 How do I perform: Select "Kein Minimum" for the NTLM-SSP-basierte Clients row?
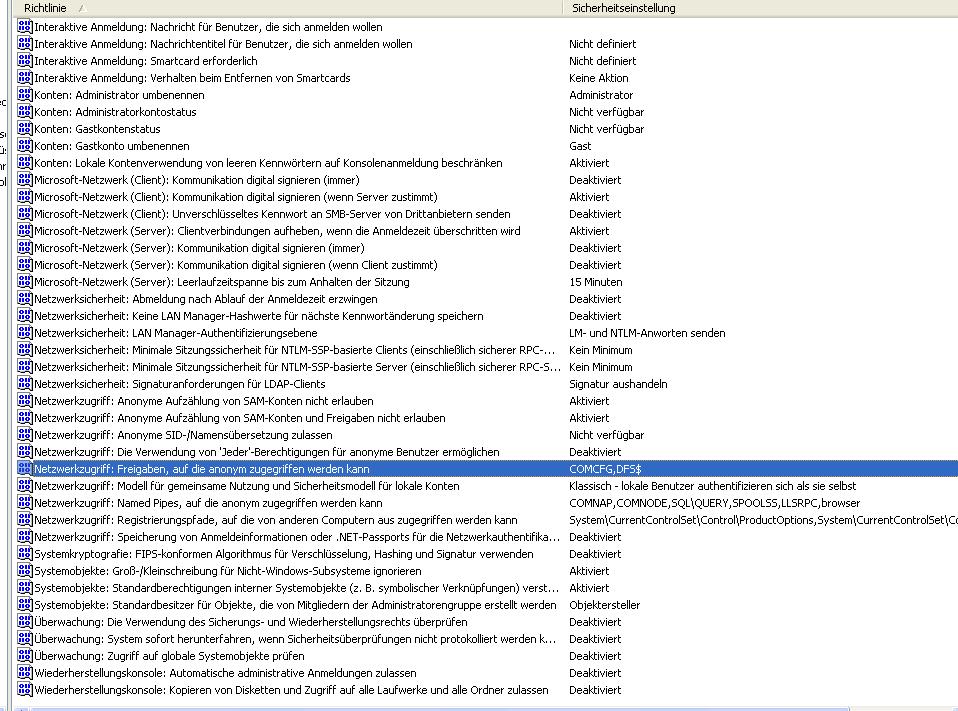tap(601, 350)
